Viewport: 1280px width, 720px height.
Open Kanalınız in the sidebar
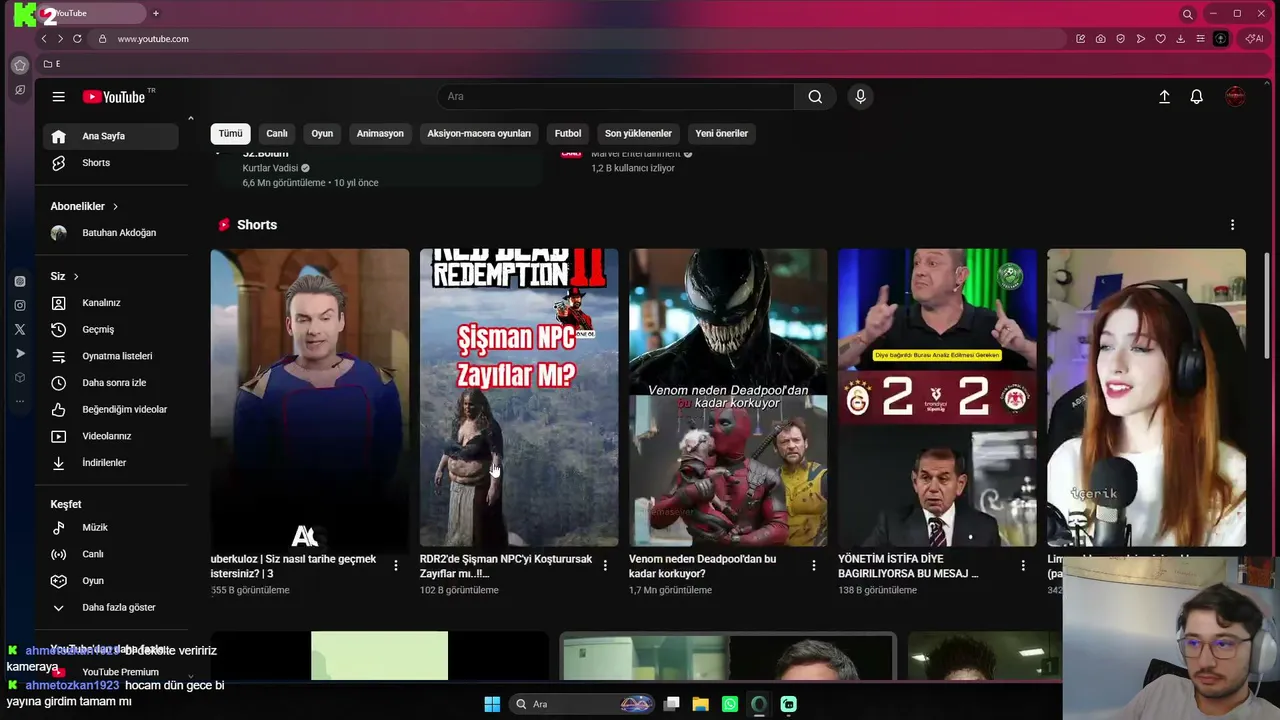[x=110, y=303]
